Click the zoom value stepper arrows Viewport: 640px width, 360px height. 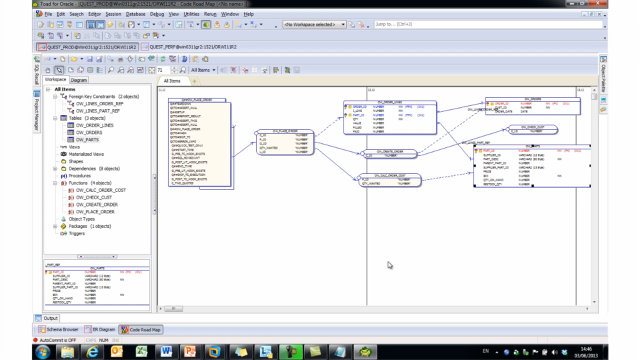click(174, 70)
